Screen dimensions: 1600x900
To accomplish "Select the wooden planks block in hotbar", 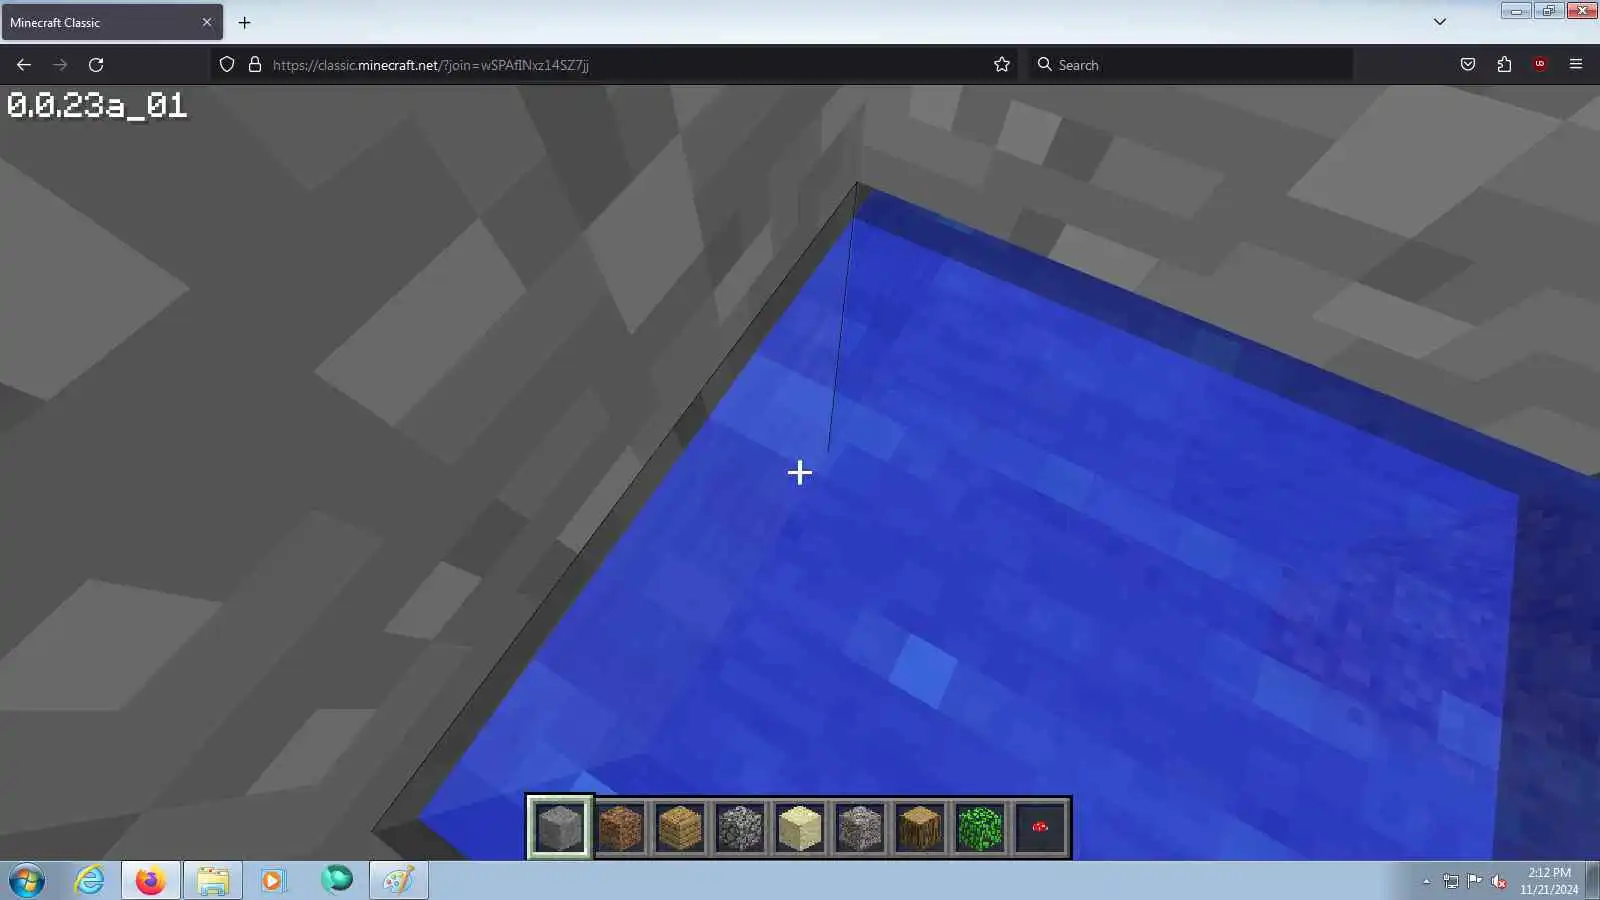I will pyautogui.click(x=680, y=828).
